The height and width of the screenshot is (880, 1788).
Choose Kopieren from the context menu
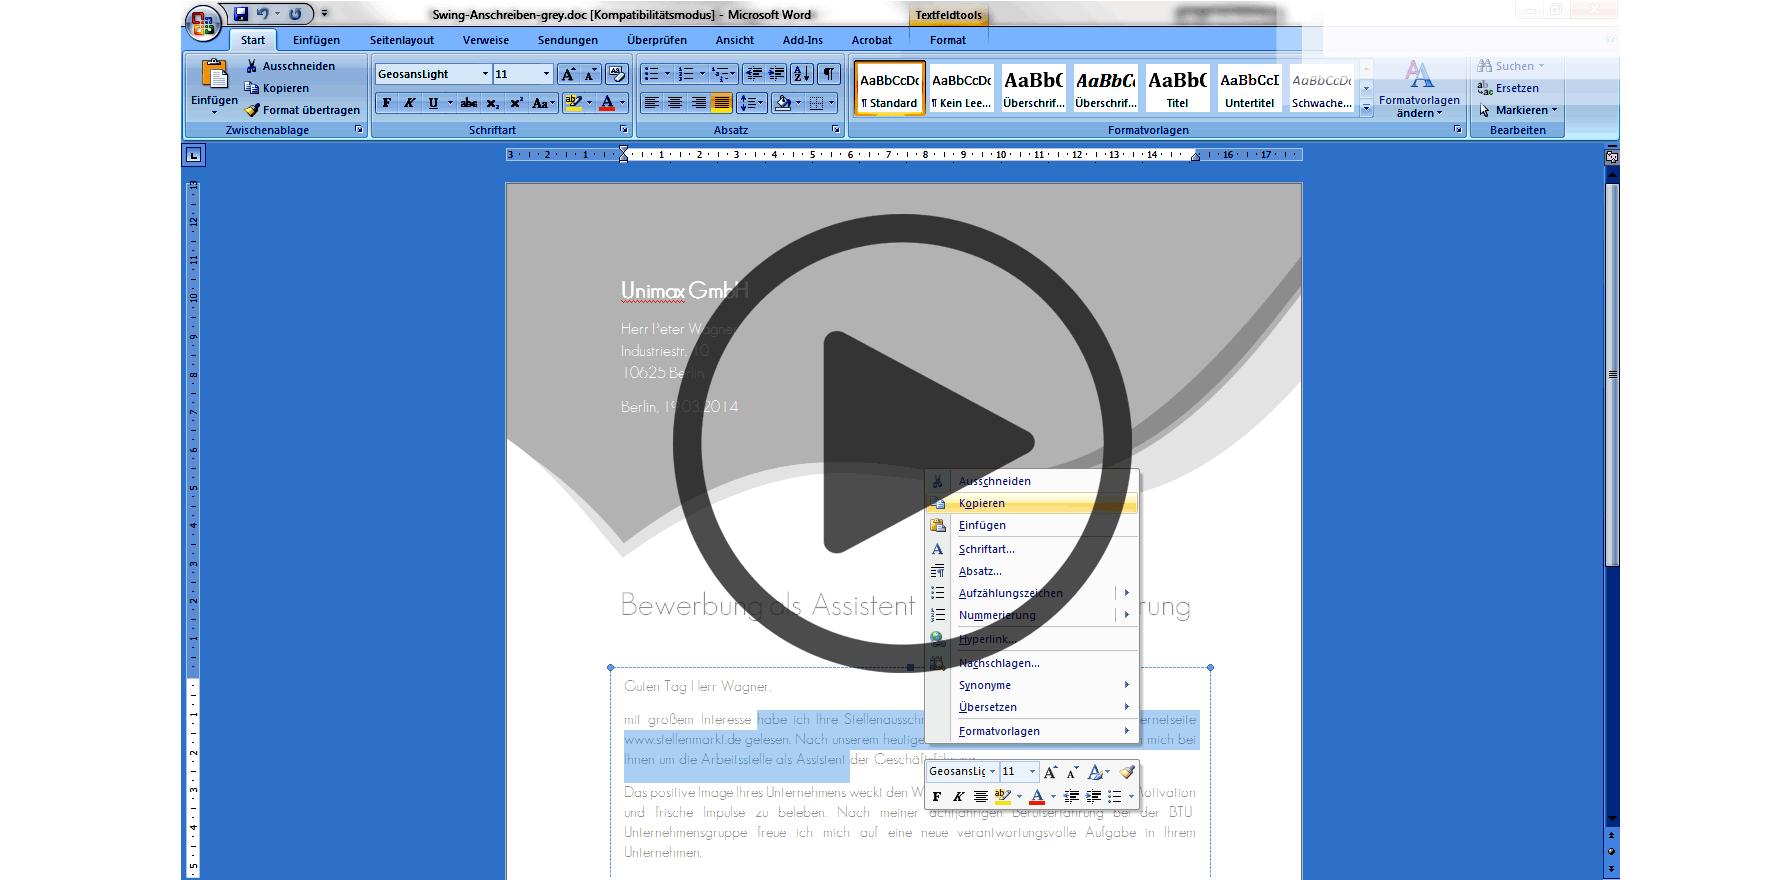(x=982, y=503)
